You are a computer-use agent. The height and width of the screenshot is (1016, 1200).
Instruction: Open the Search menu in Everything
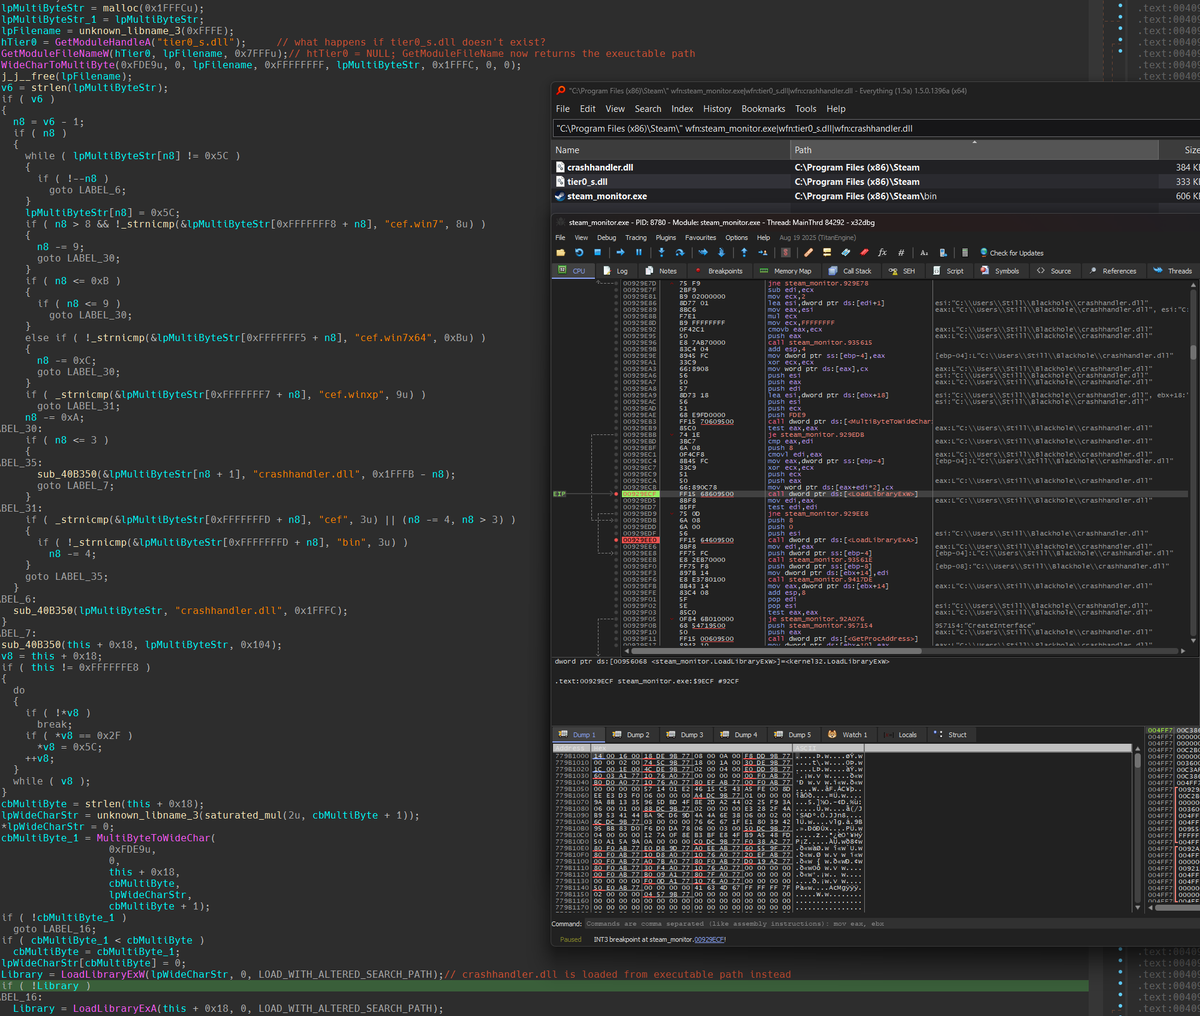[648, 109]
